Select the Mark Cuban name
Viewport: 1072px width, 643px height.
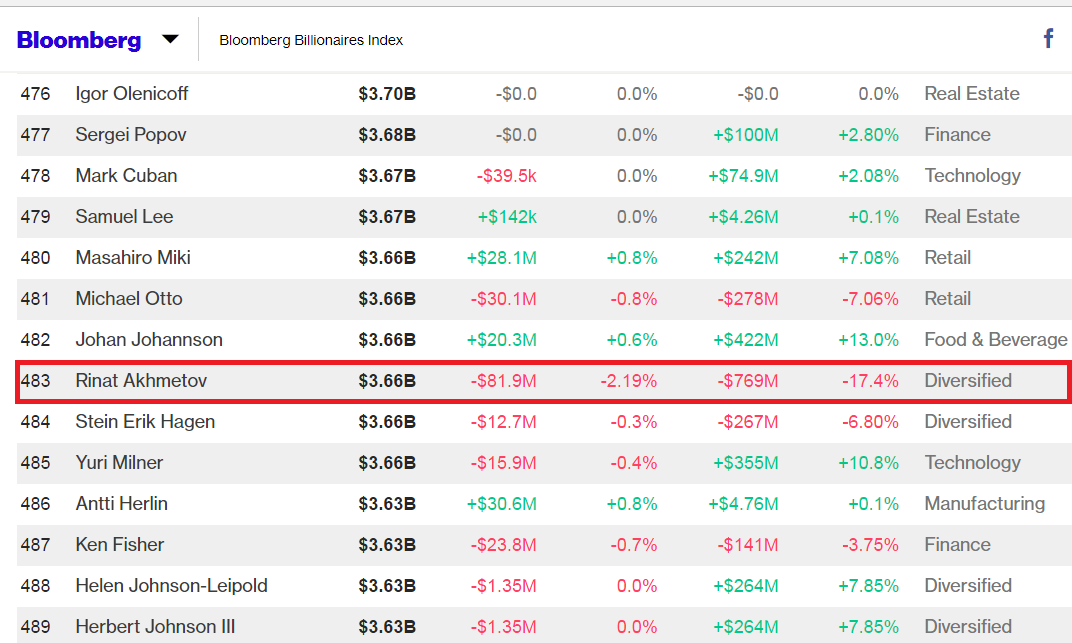coord(126,176)
